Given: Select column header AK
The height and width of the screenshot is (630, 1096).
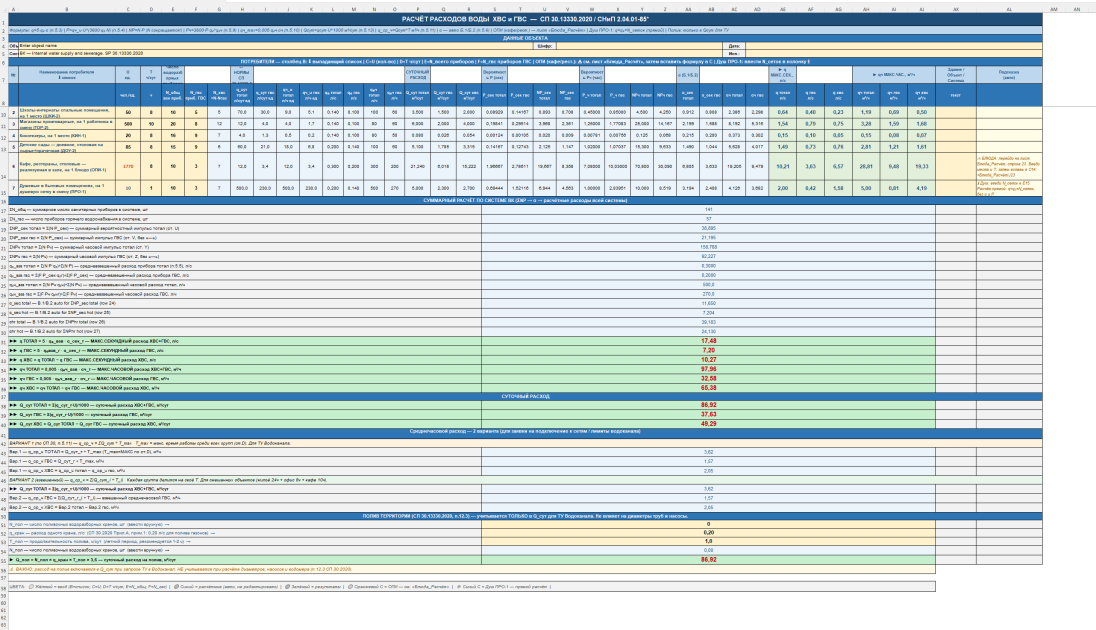Looking at the screenshot, I should [x=956, y=9].
